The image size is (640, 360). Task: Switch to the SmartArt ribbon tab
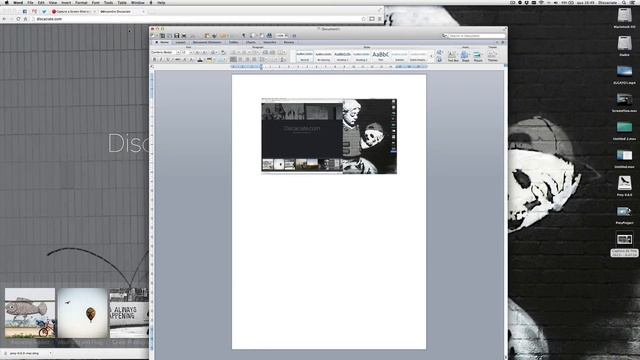270,42
